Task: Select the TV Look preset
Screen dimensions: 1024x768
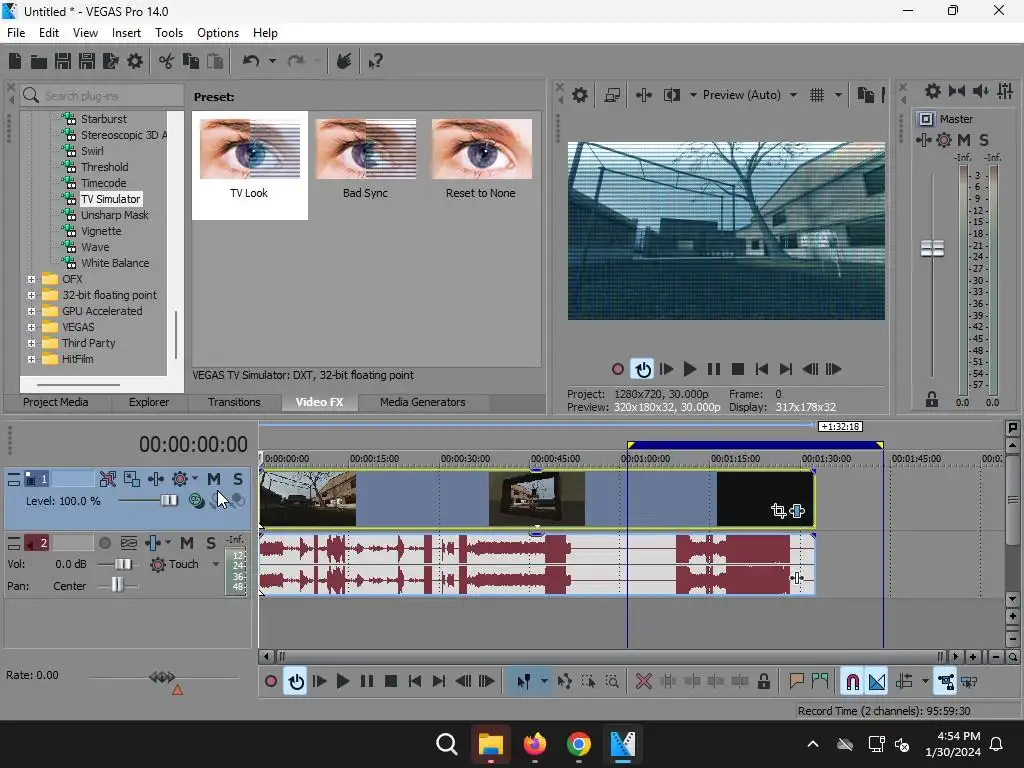Action: (249, 165)
